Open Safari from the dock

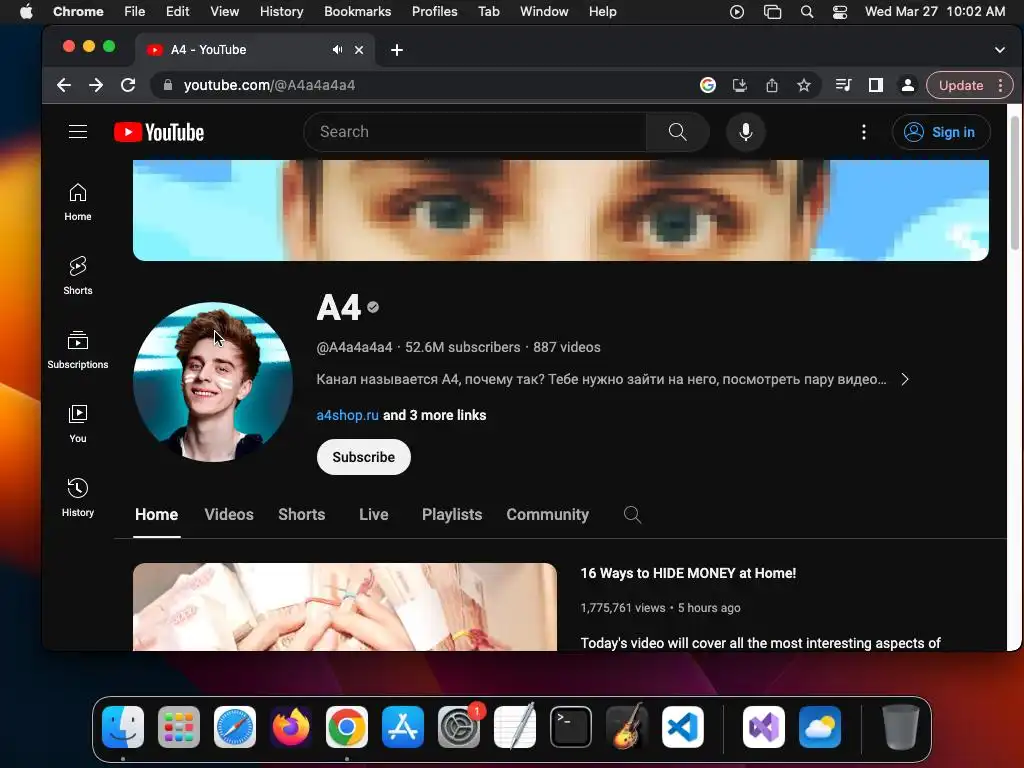tap(234, 727)
